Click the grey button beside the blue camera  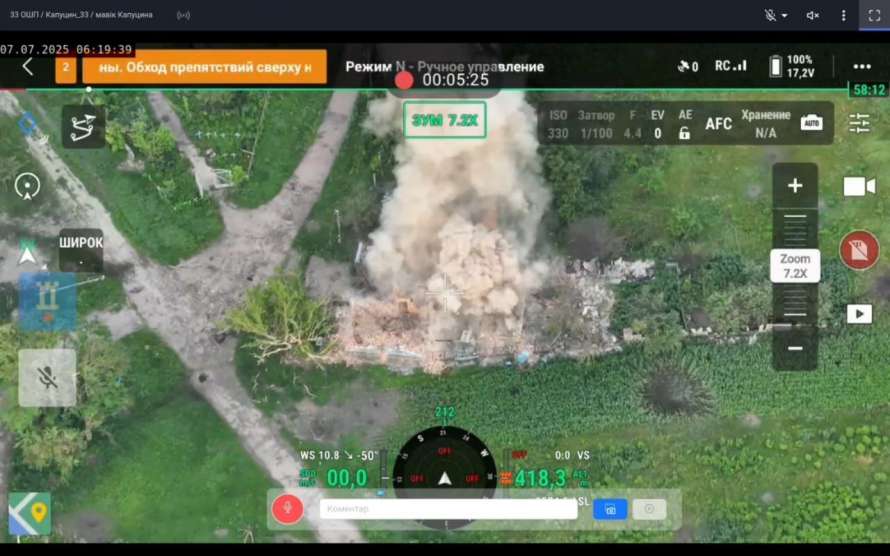click(x=649, y=509)
